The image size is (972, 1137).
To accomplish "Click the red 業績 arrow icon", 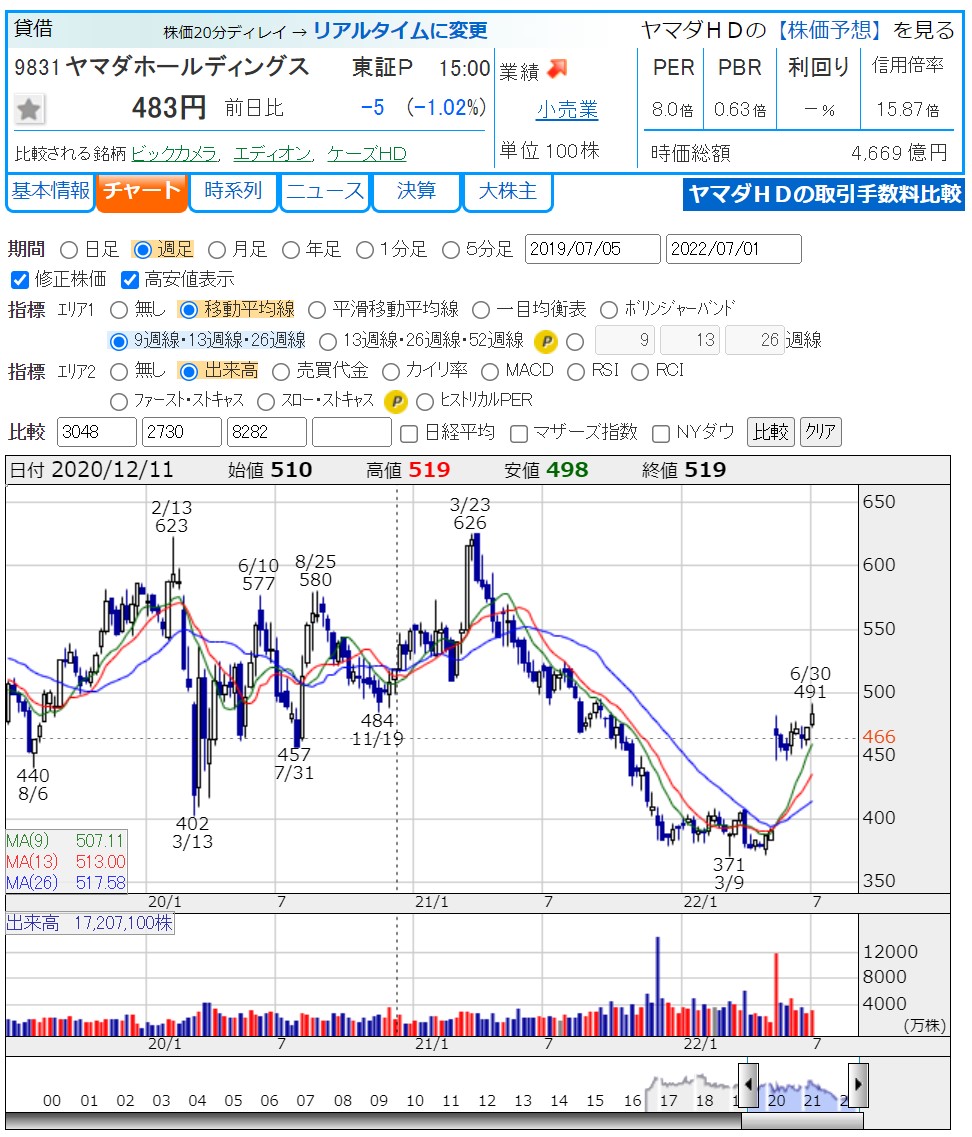I will coord(556,69).
